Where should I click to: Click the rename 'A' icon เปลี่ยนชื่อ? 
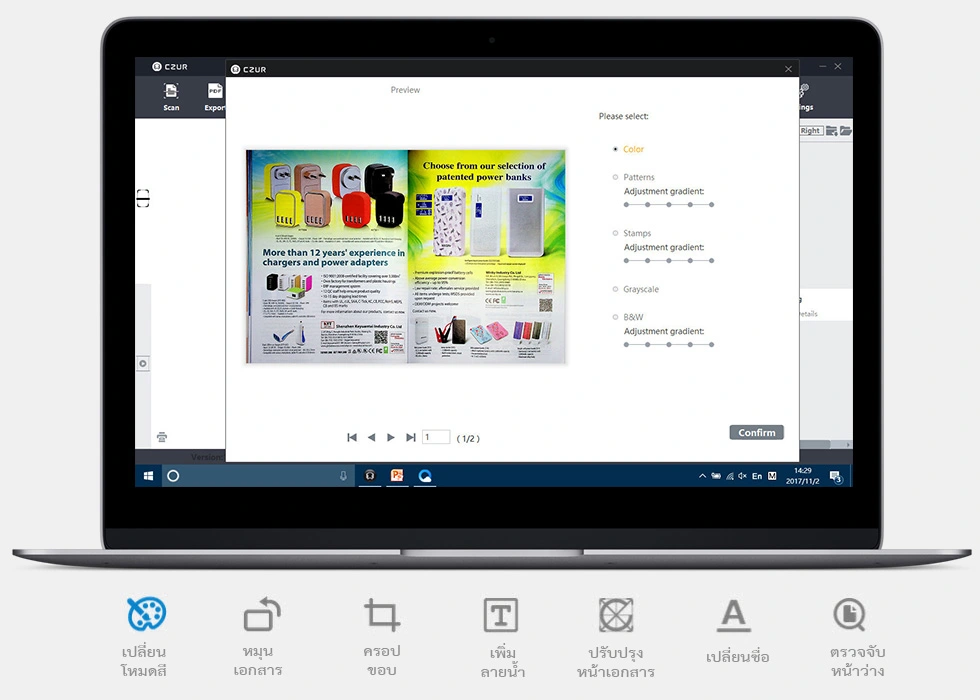[x=733, y=615]
